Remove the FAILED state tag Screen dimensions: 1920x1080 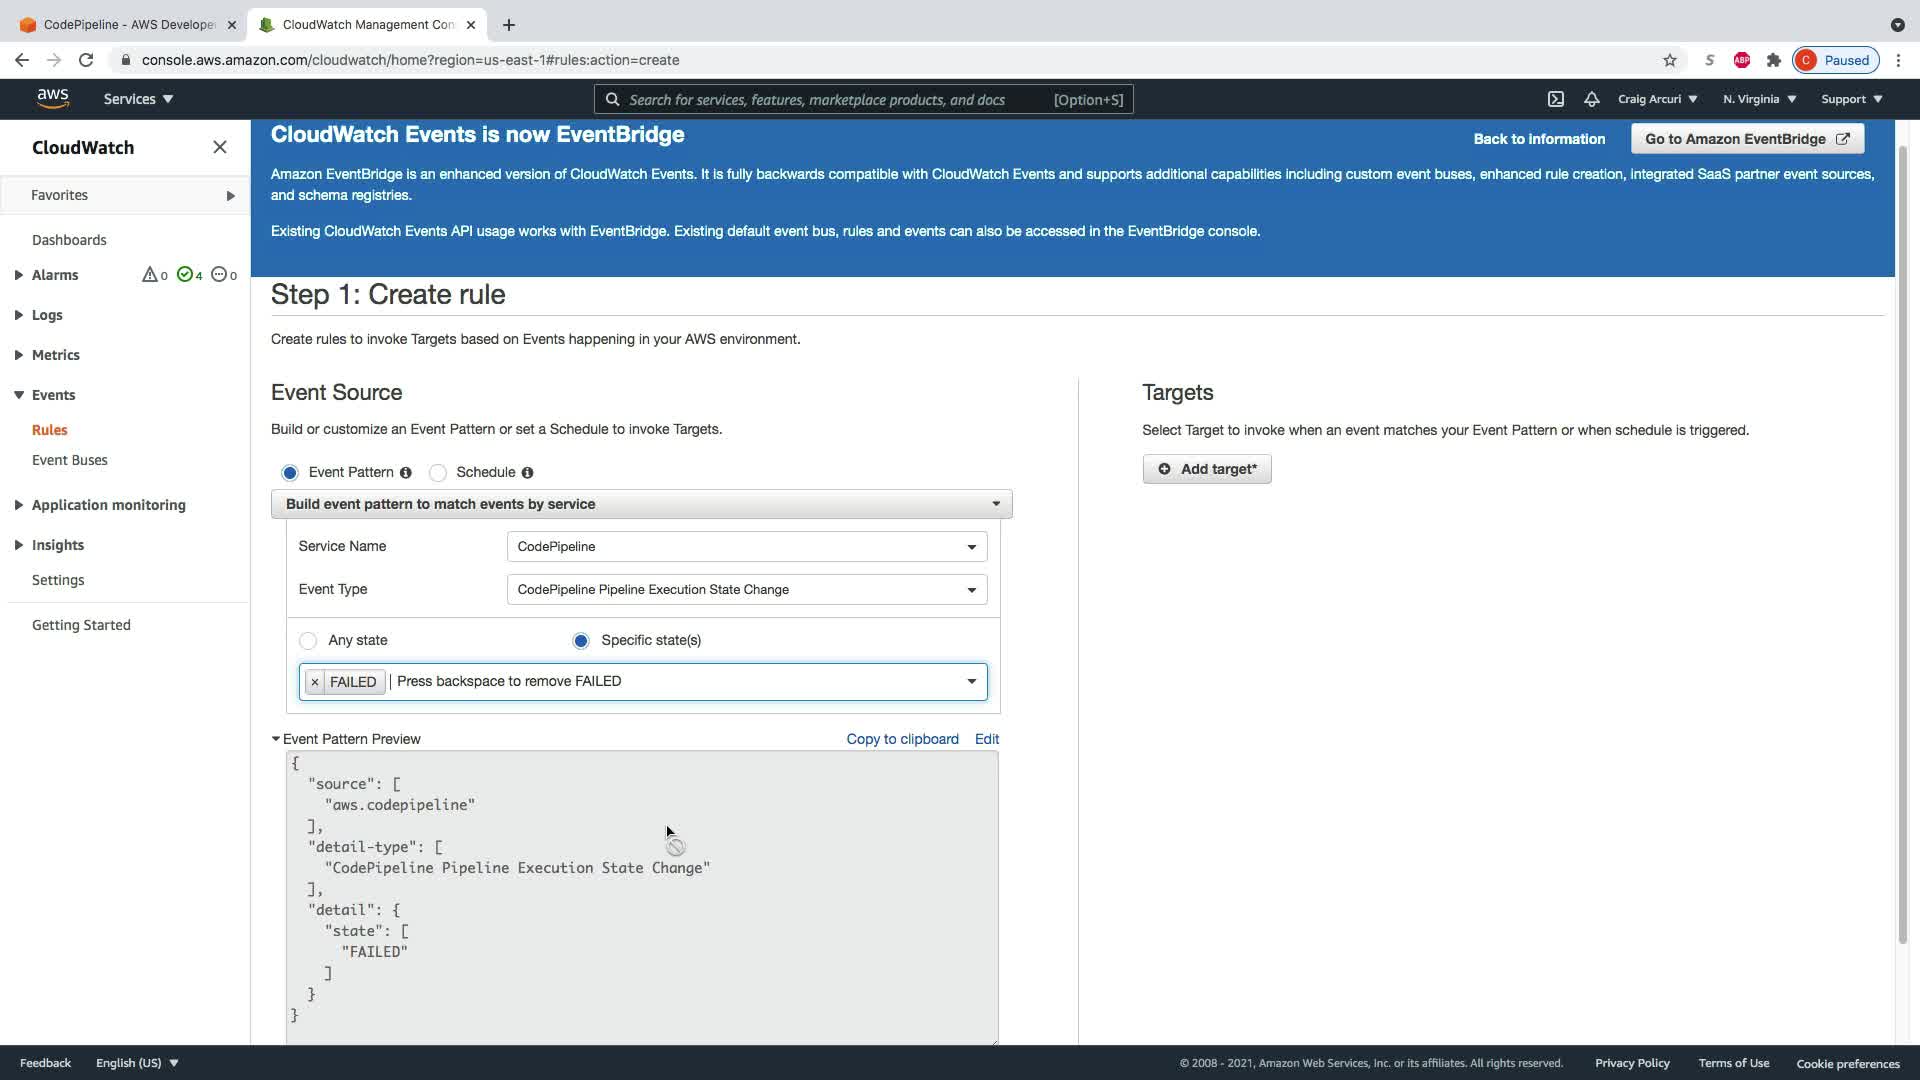tap(315, 682)
